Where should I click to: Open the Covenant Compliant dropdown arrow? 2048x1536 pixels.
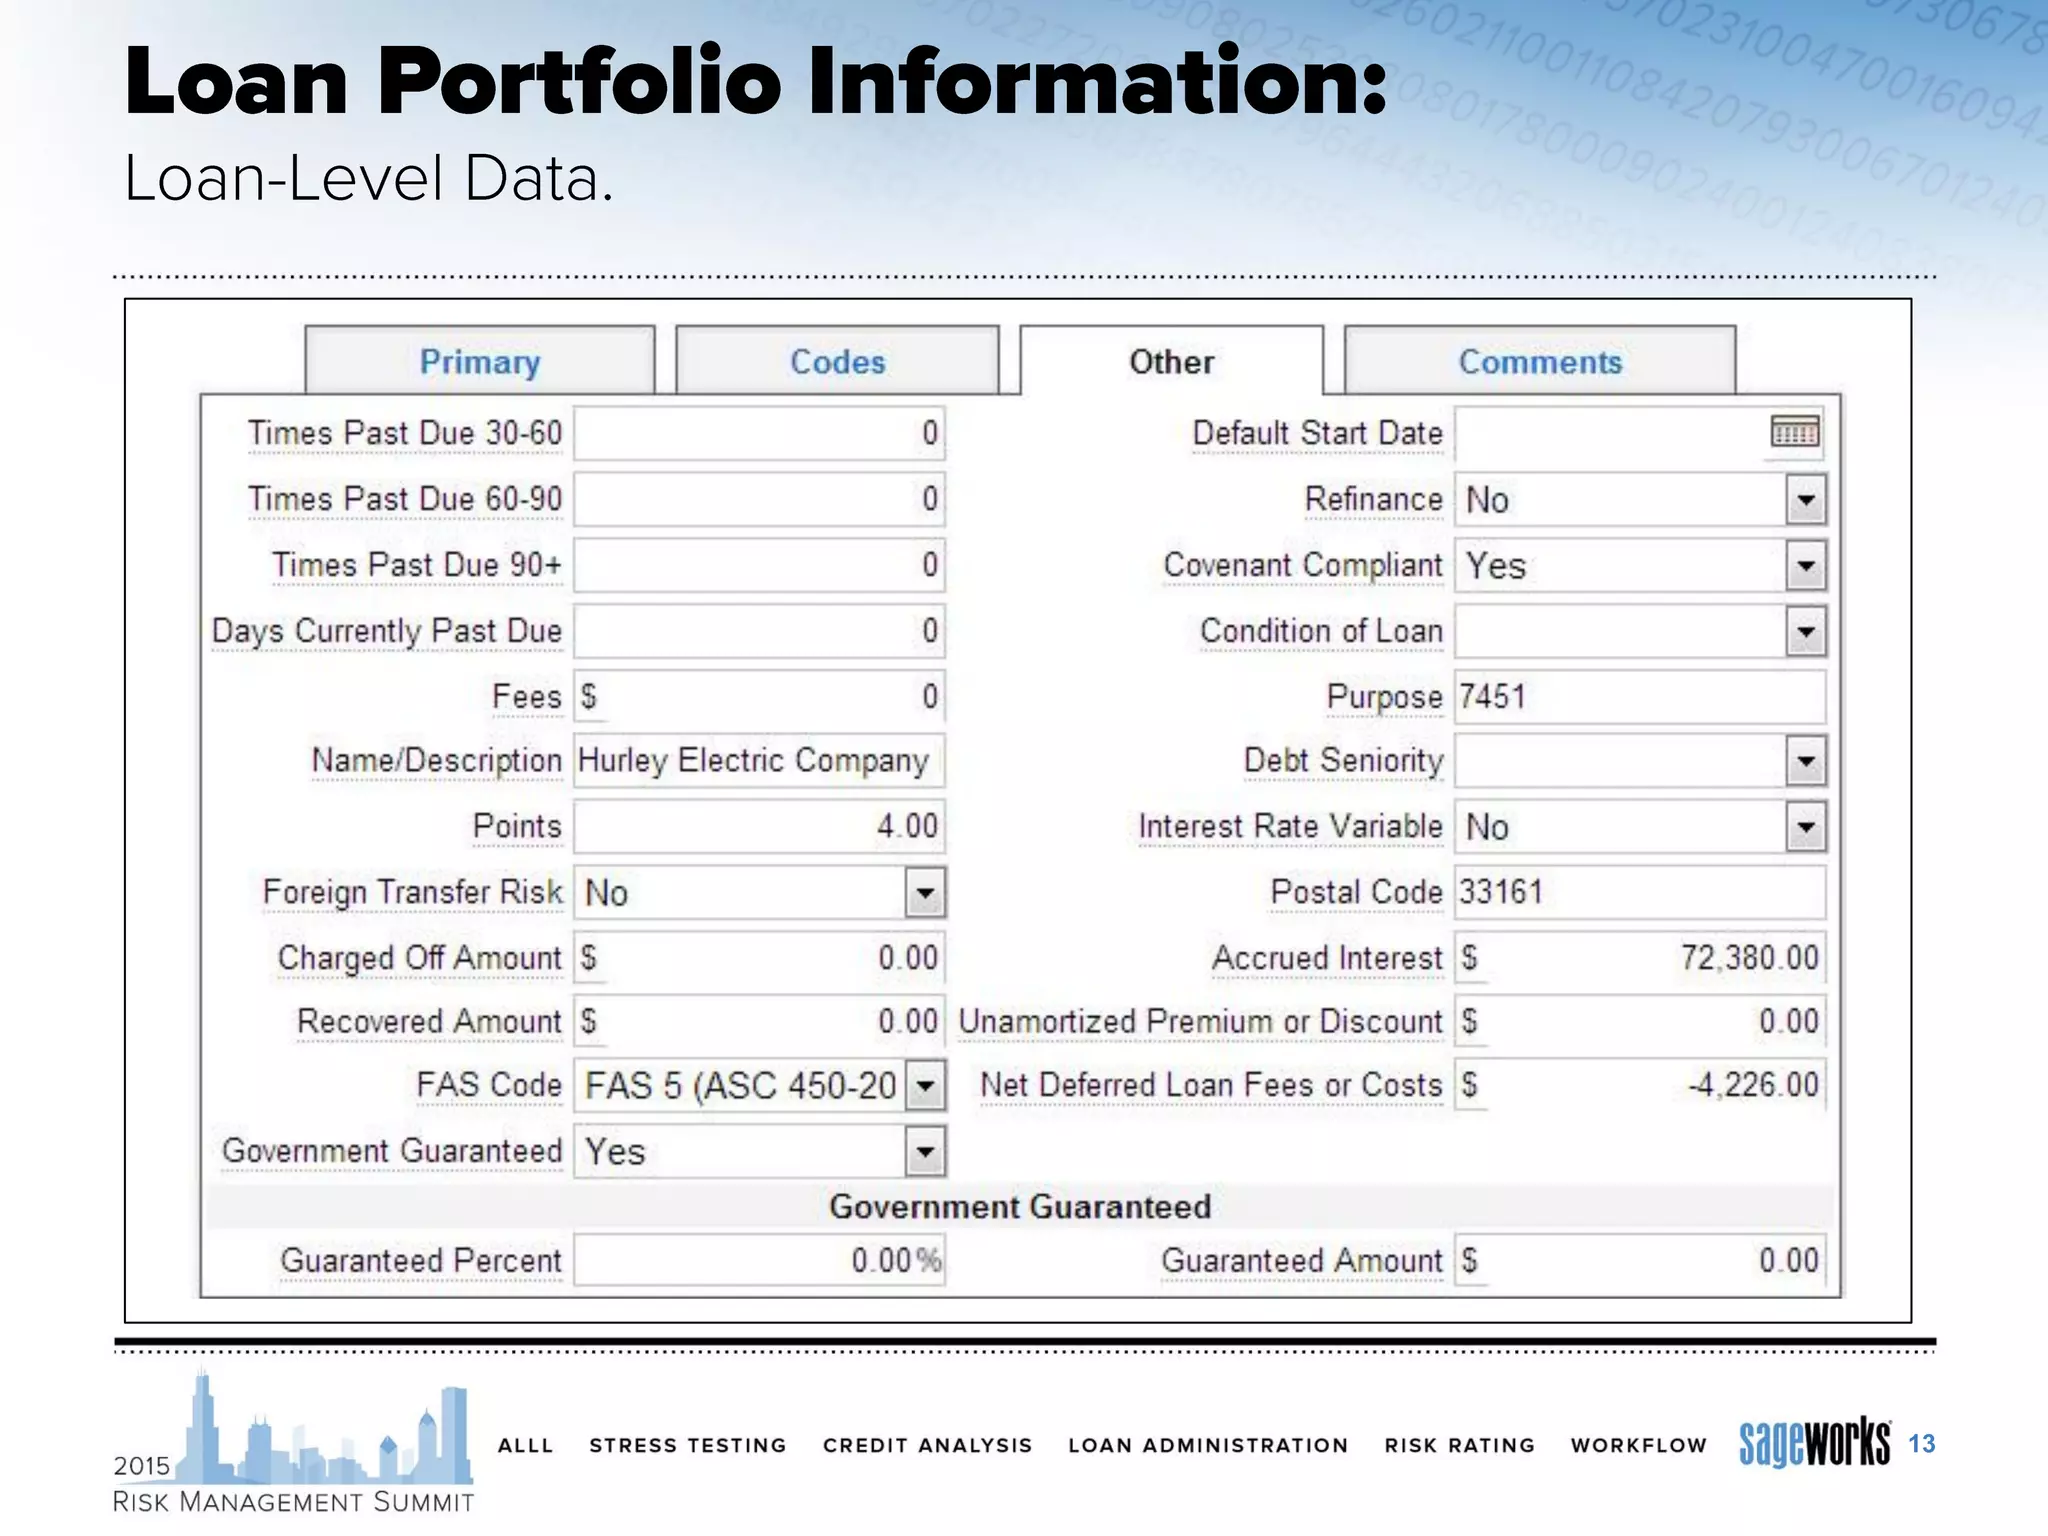[x=1805, y=565]
